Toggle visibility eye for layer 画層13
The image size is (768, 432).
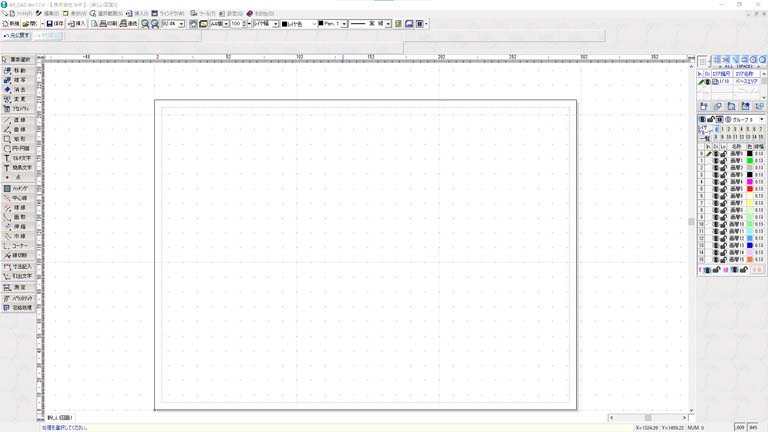(716, 245)
